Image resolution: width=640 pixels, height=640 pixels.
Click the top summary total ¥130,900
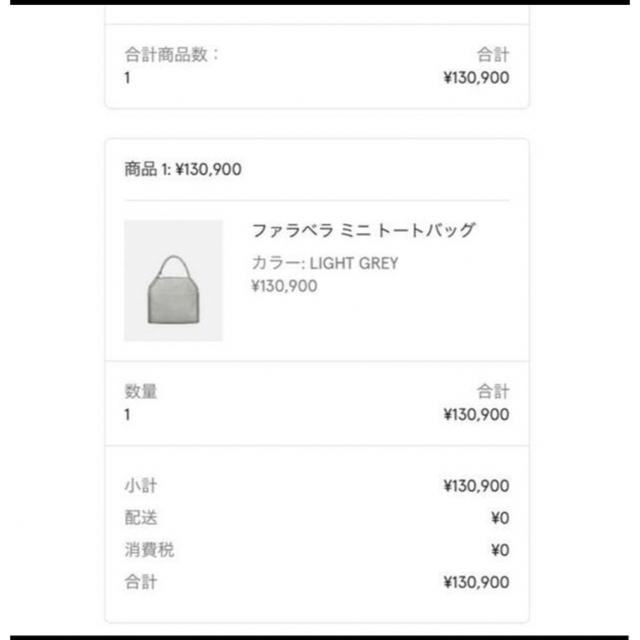coord(476,78)
